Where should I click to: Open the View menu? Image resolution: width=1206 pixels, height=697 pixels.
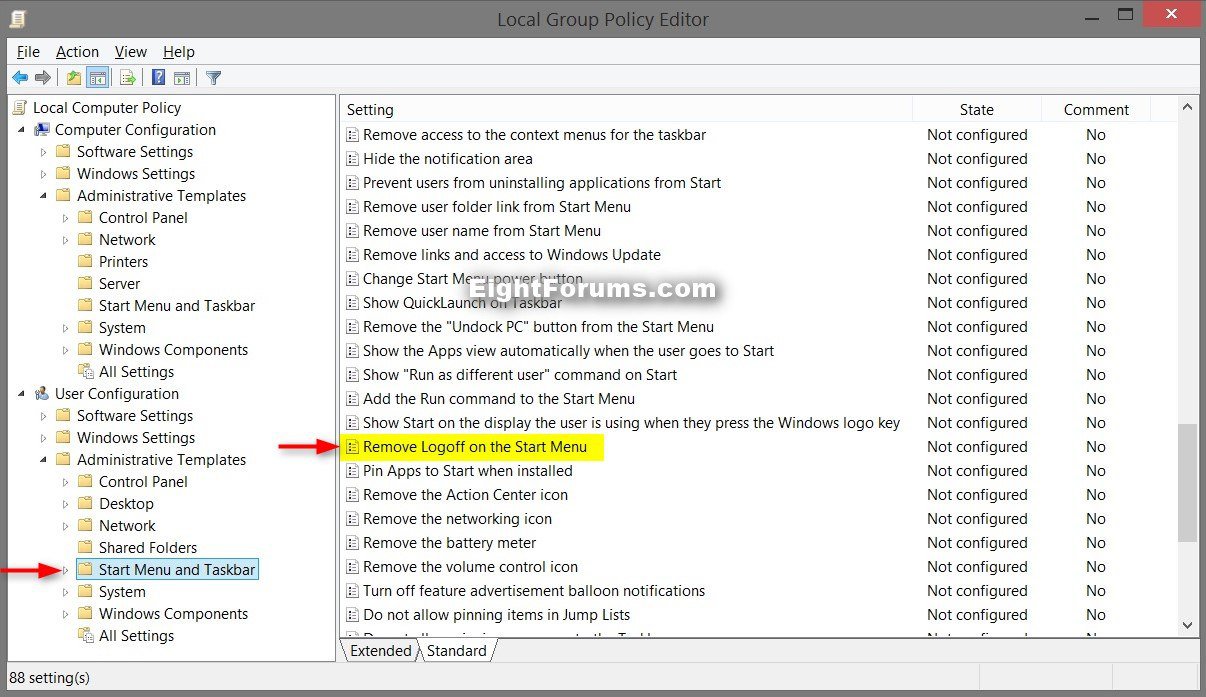[x=130, y=51]
